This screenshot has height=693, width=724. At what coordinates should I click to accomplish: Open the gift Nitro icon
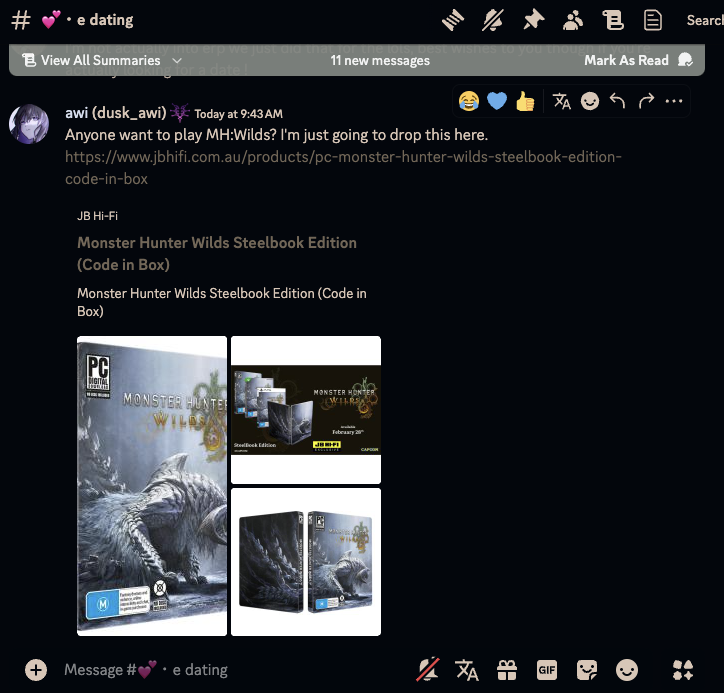507,670
